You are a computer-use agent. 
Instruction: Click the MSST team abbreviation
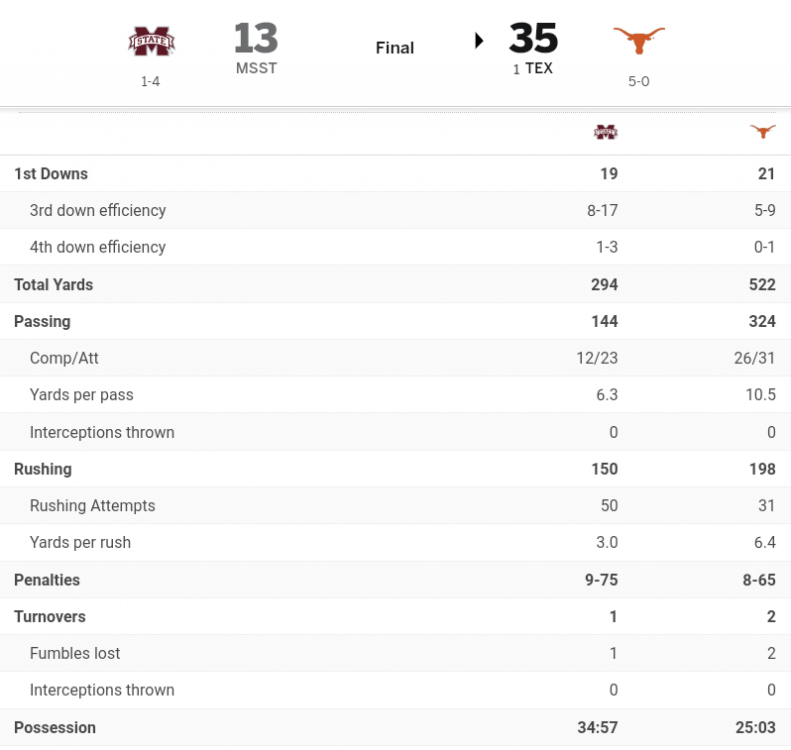click(256, 68)
